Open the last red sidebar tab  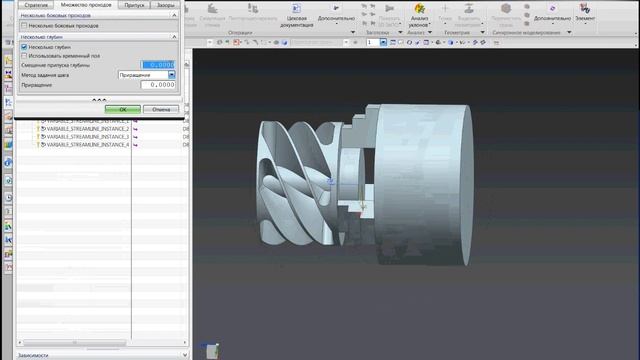(x=8, y=268)
